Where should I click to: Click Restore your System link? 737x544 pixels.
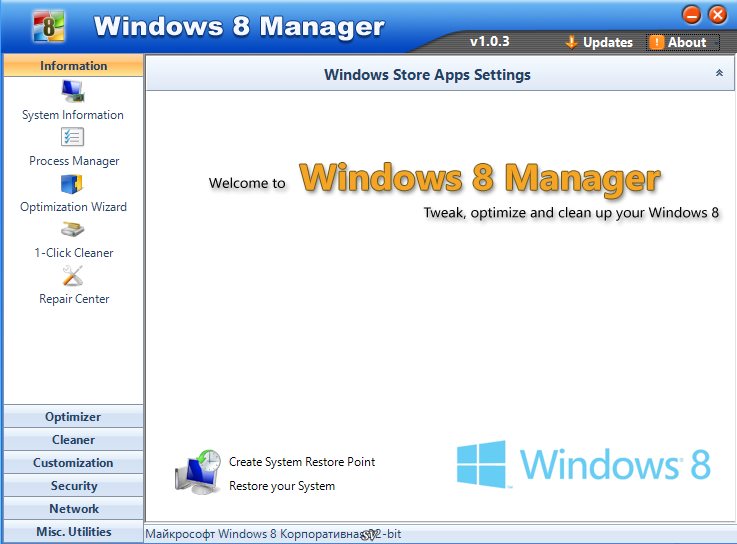[282, 486]
